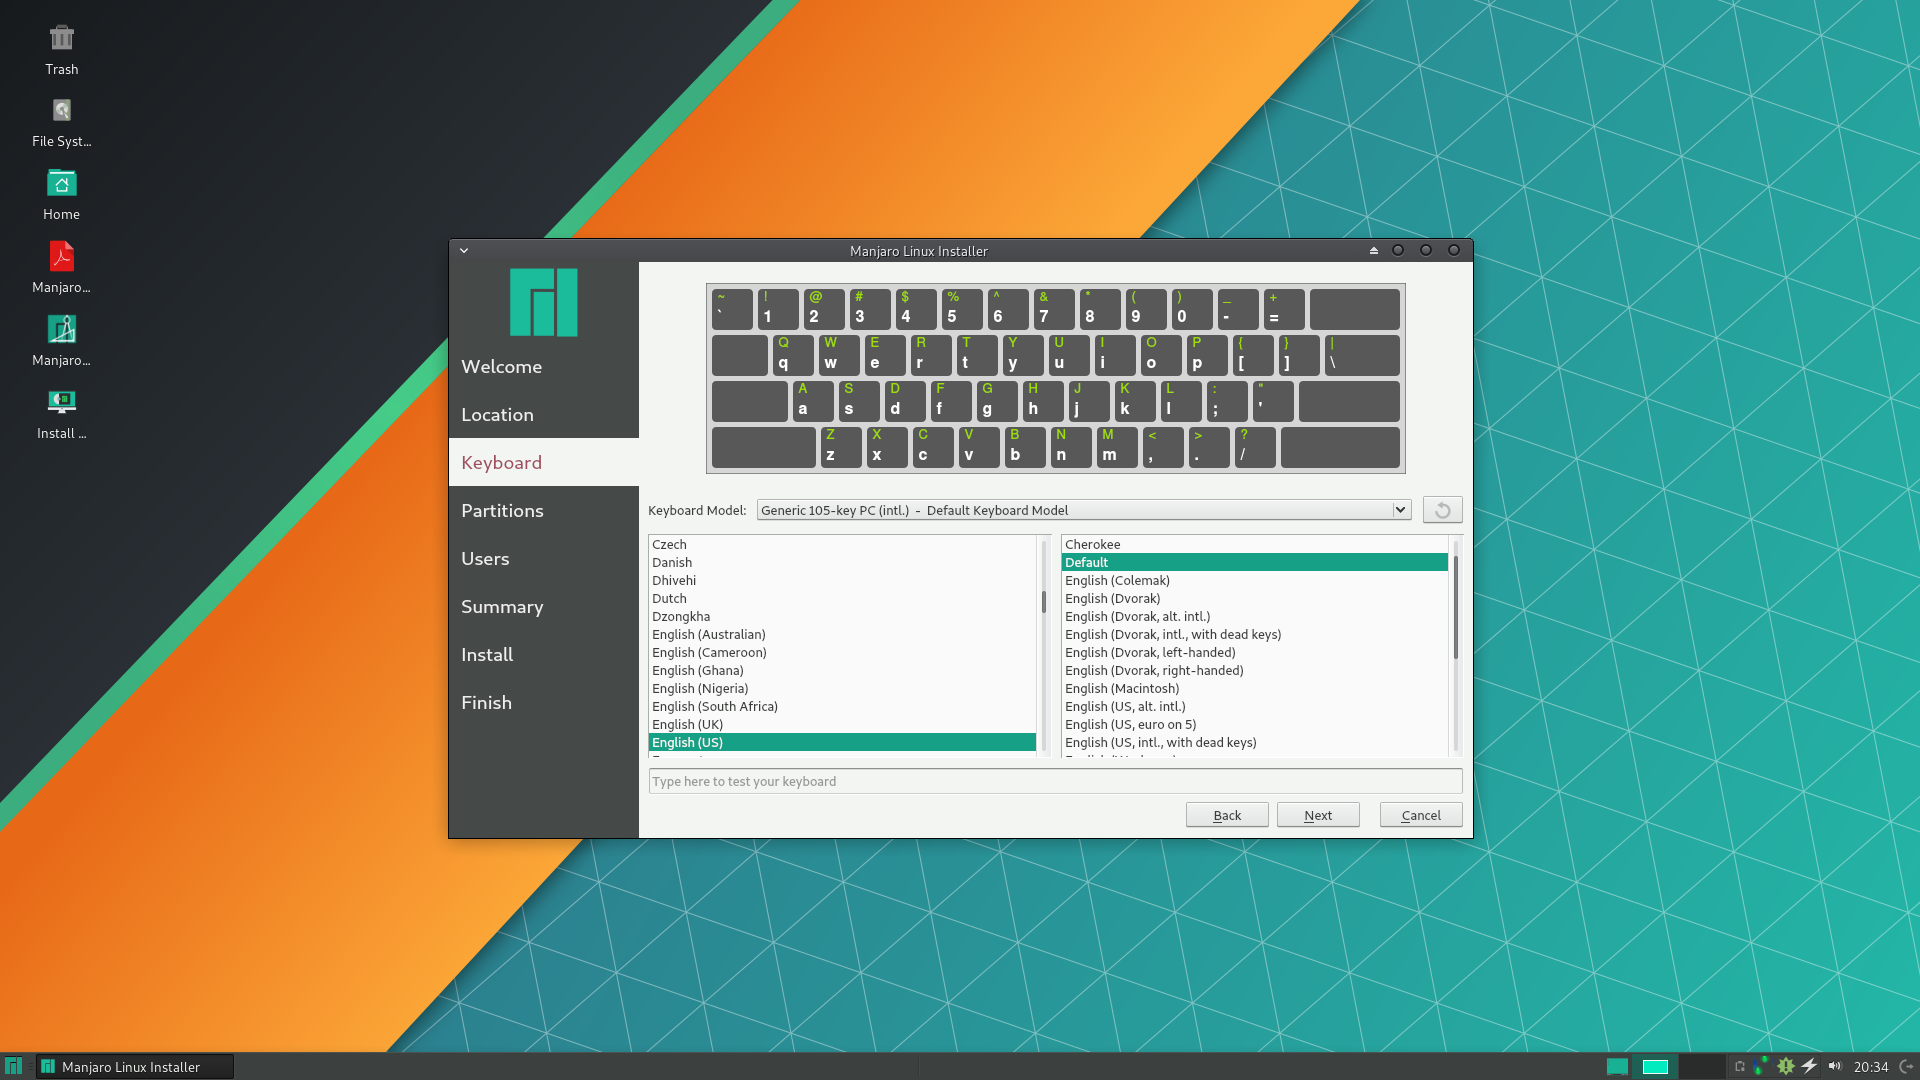Choose English (US, euro on 5) variant
The height and width of the screenshot is (1080, 1920).
(x=1254, y=724)
